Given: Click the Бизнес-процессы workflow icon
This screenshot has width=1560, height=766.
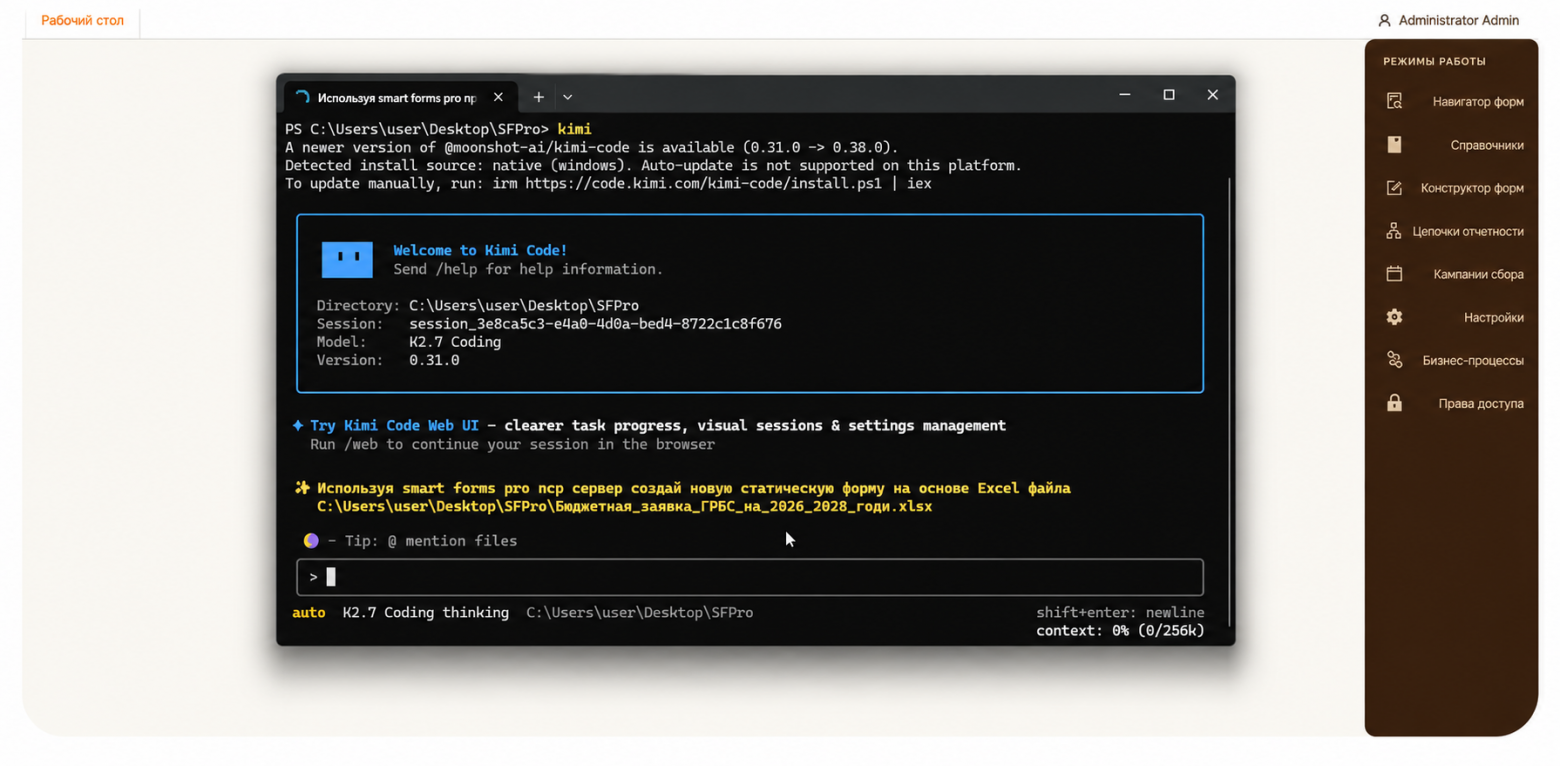Looking at the screenshot, I should 1394,360.
